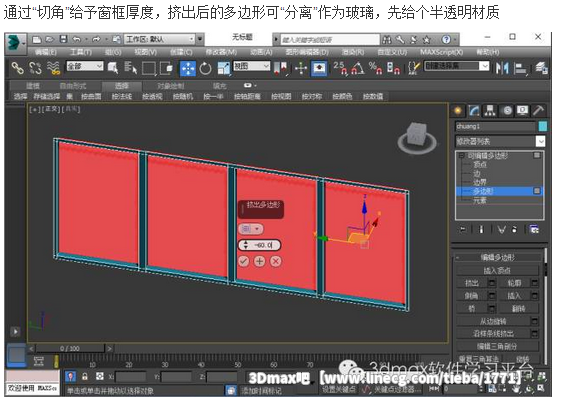The width and height of the screenshot is (561, 397).
Task: Collapse the Edit Polygons rollout header
Action: point(498,257)
